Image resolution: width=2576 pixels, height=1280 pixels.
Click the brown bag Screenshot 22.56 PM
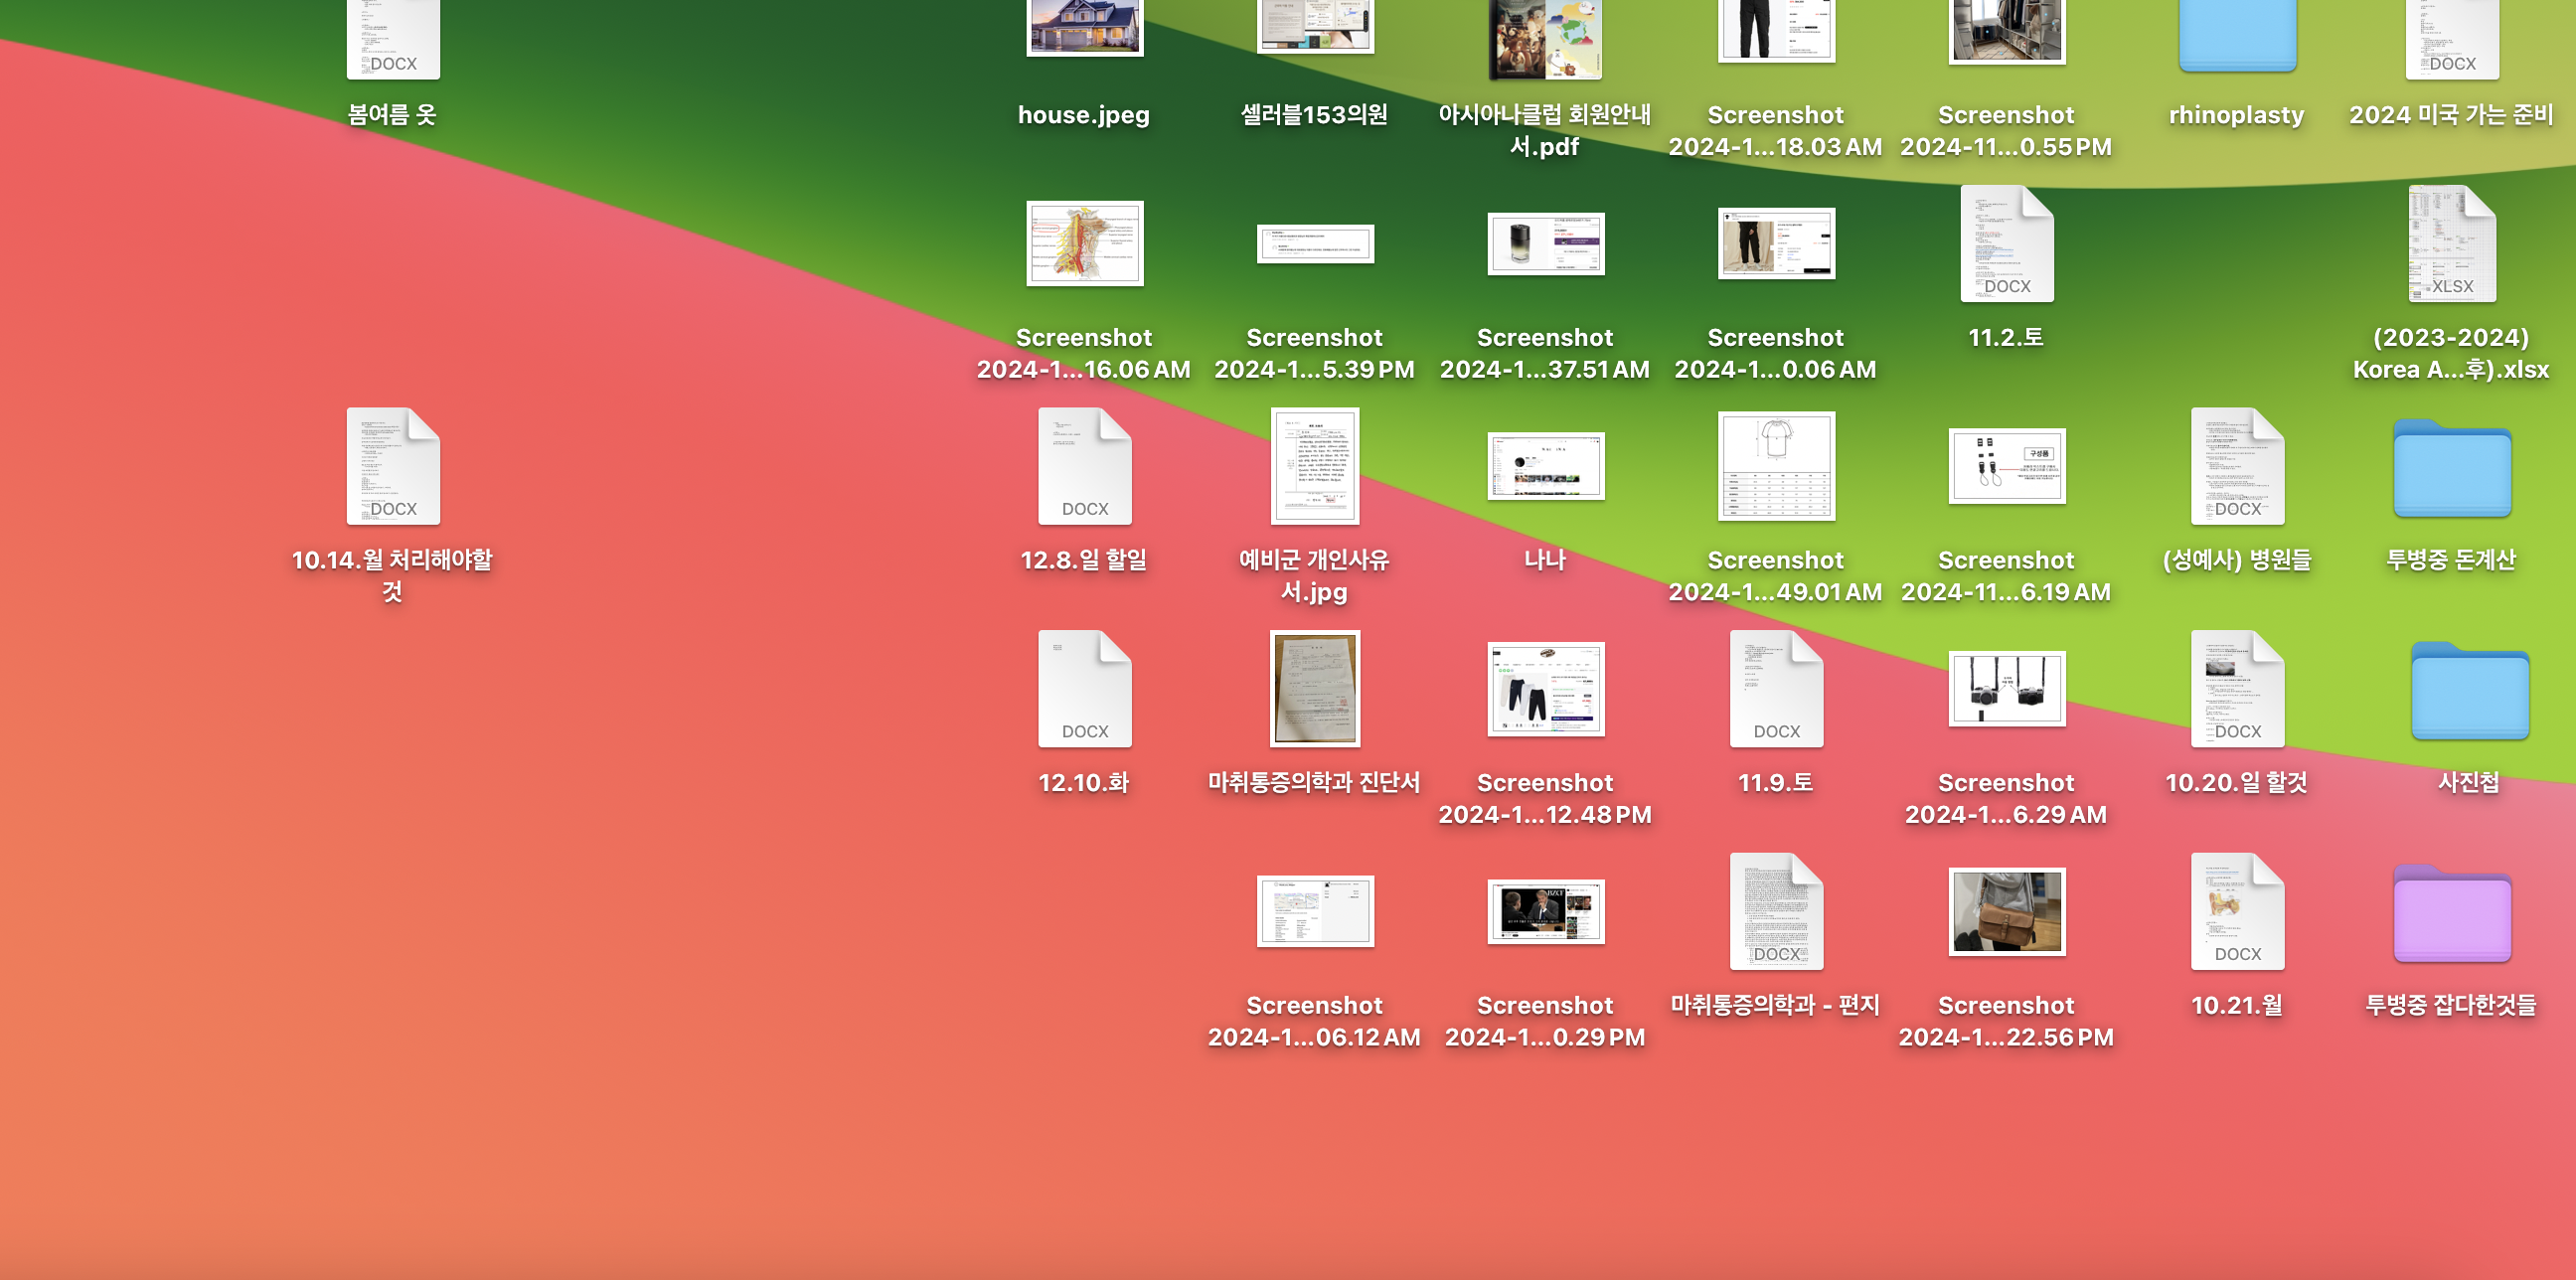point(2006,912)
